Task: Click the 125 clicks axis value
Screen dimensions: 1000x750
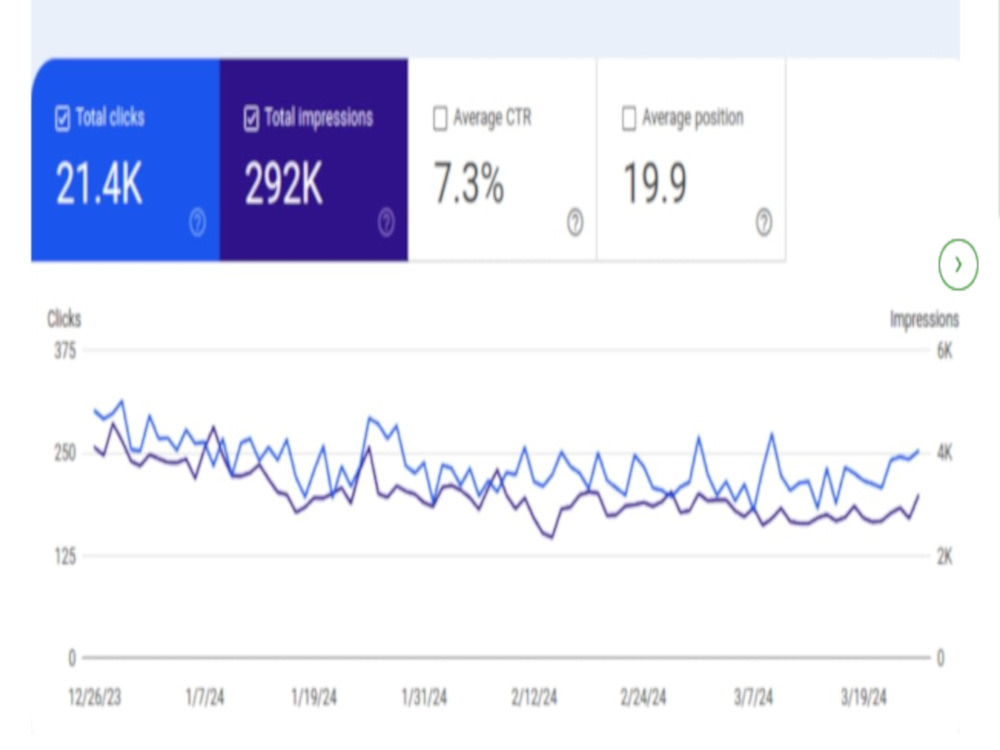Action: pyautogui.click(x=65, y=557)
